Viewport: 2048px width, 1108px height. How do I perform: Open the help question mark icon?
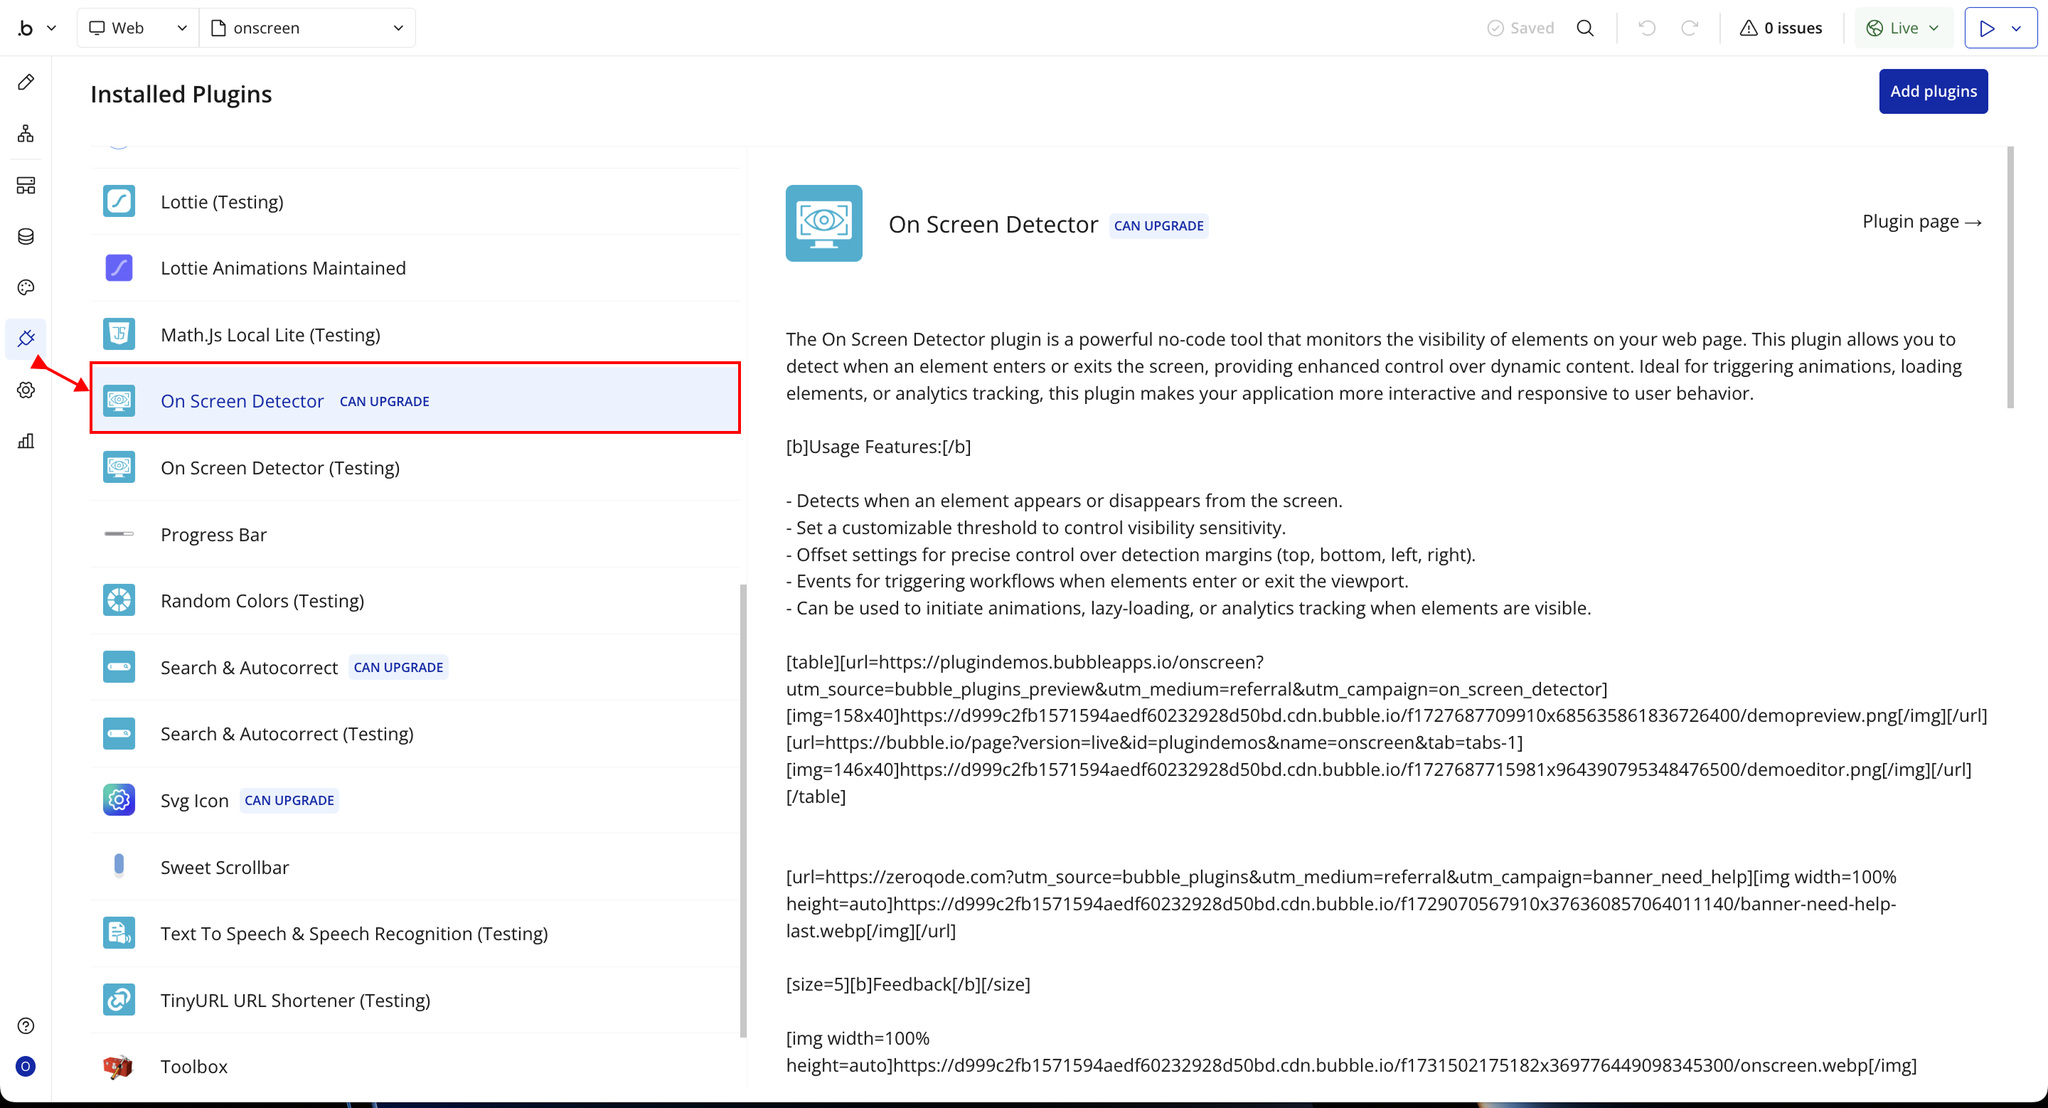tap(26, 1026)
